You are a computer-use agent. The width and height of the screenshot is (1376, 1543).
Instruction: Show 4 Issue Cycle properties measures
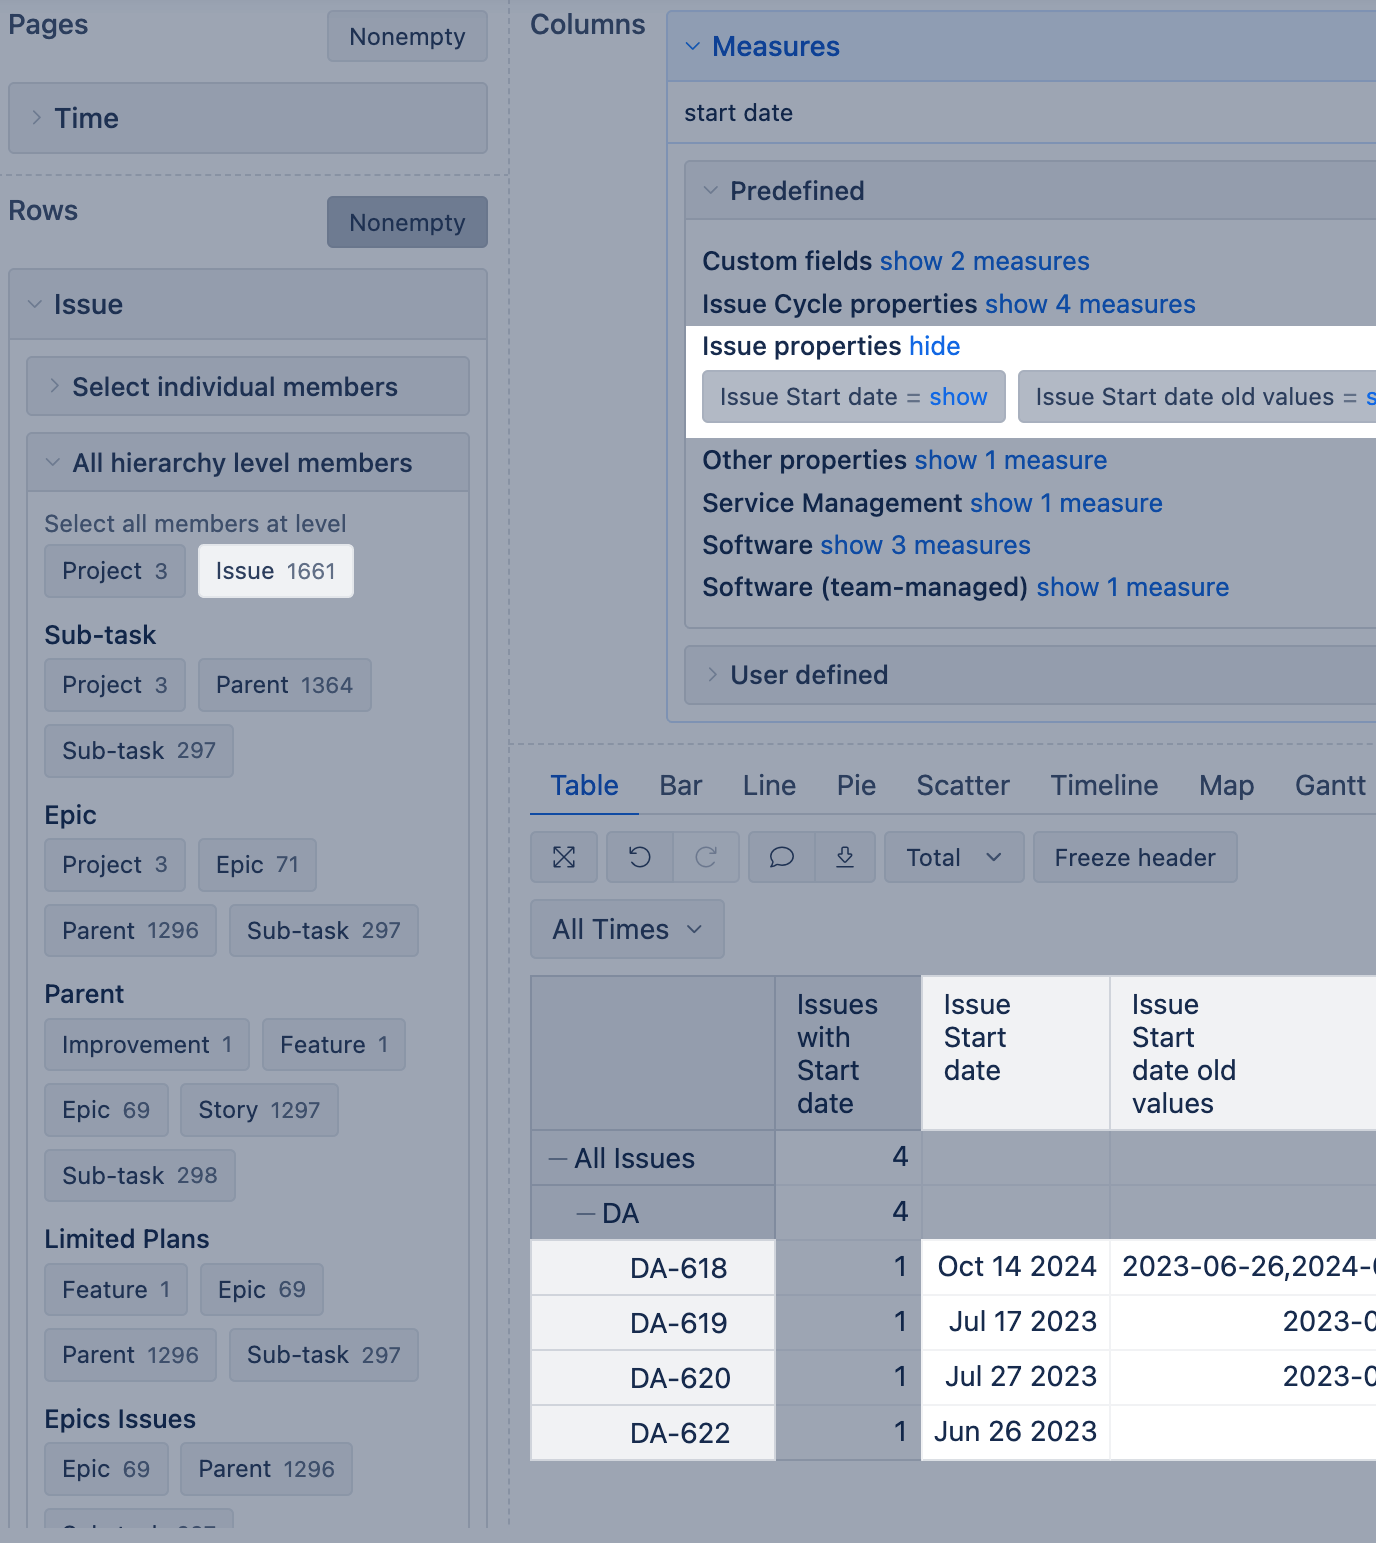point(1090,304)
